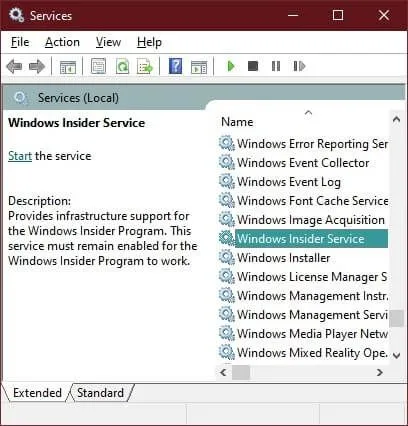The width and height of the screenshot is (408, 426).
Task: Click the Export List toolbar icon
Action: click(x=145, y=66)
